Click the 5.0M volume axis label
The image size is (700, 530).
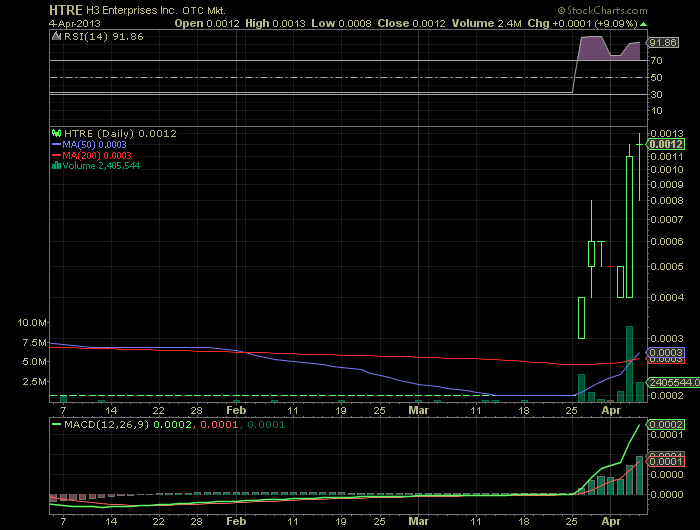tap(34, 362)
